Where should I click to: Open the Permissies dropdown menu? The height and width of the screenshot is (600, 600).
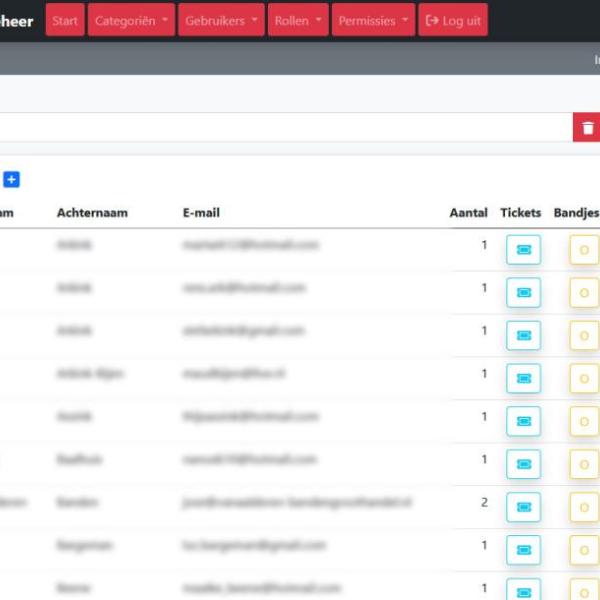pyautogui.click(x=373, y=21)
